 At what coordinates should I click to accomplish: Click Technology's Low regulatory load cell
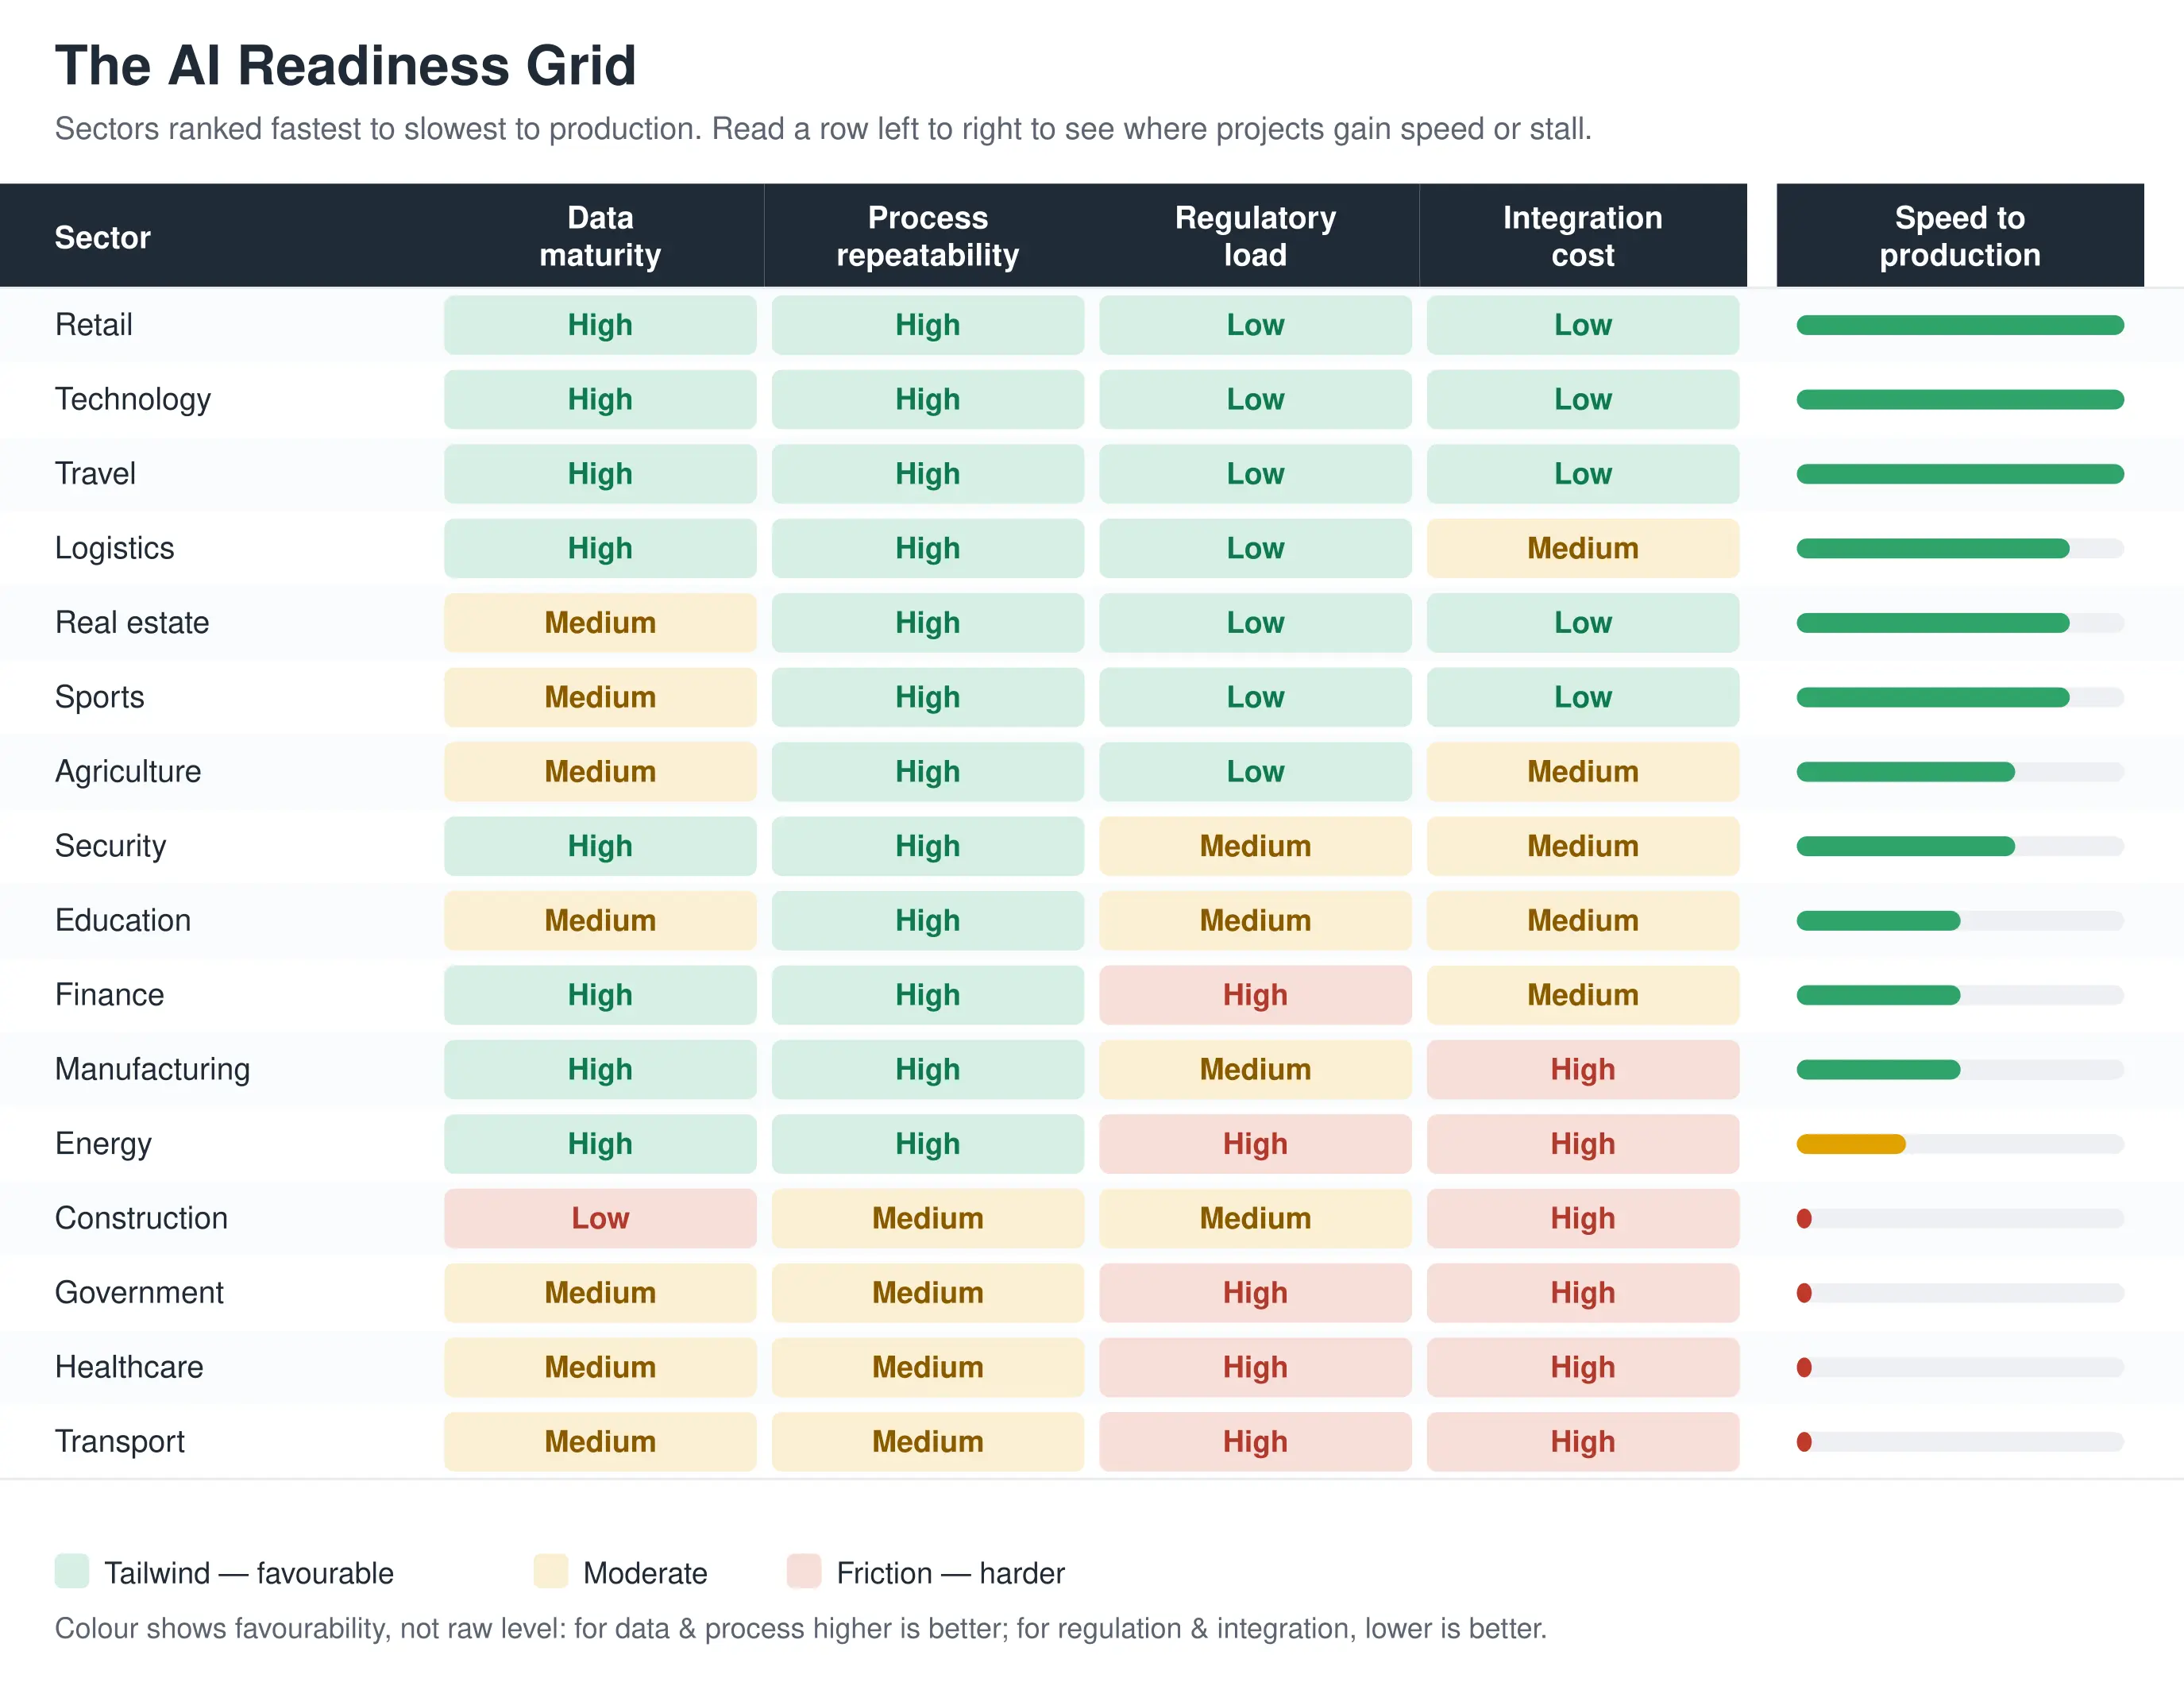[x=1255, y=399]
